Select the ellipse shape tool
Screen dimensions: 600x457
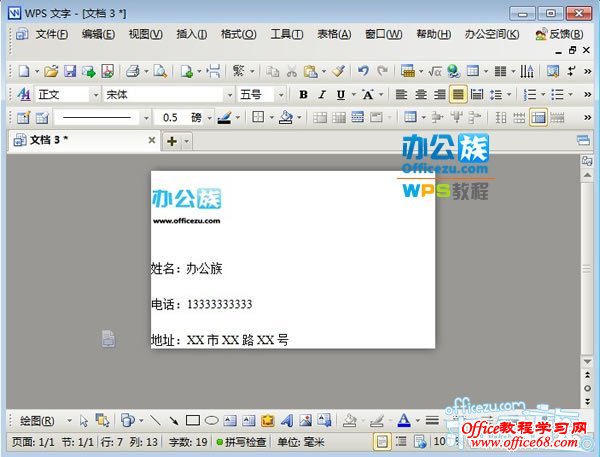point(212,421)
